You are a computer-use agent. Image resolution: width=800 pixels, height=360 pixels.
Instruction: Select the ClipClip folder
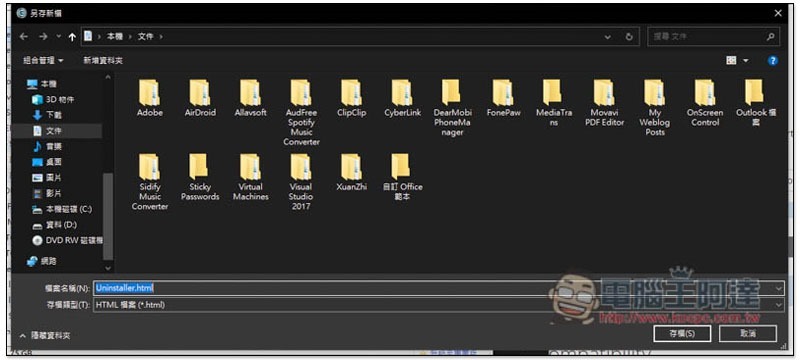pos(352,98)
